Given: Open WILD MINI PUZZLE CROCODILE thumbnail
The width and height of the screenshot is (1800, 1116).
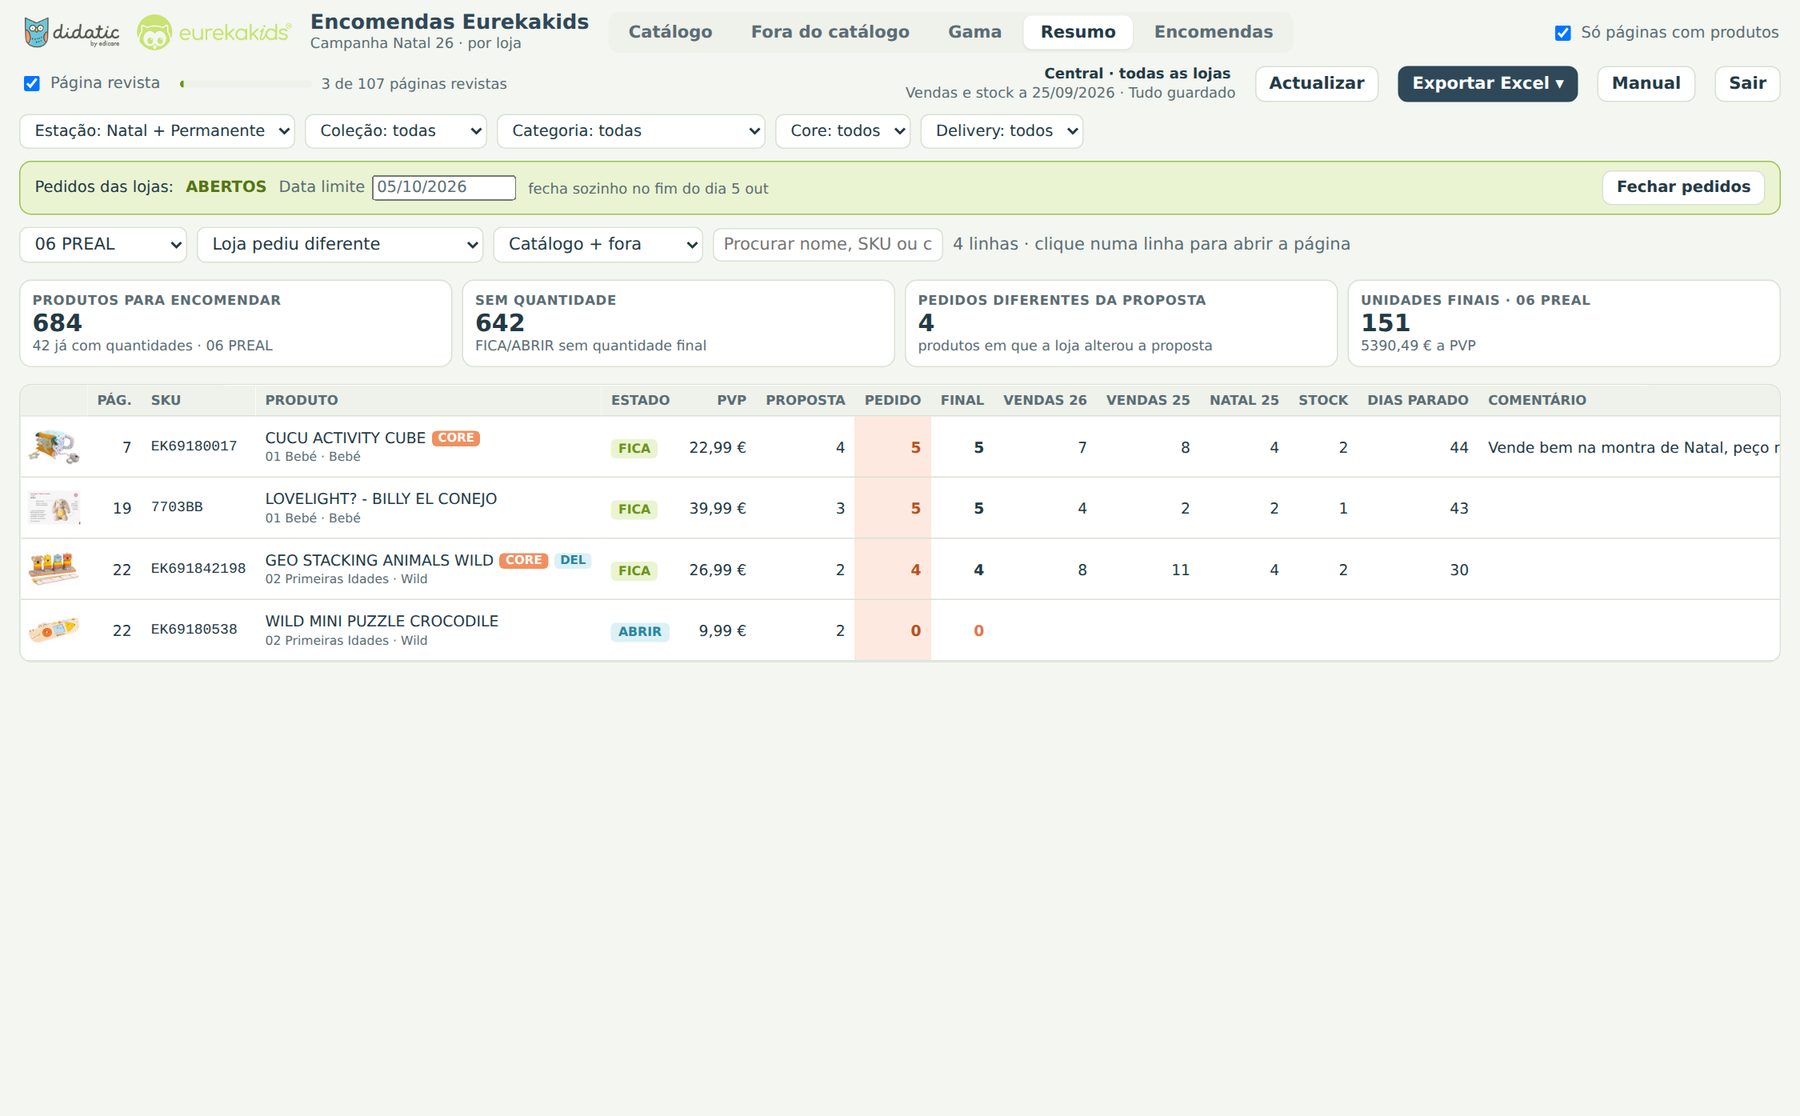Looking at the screenshot, I should point(54,630).
